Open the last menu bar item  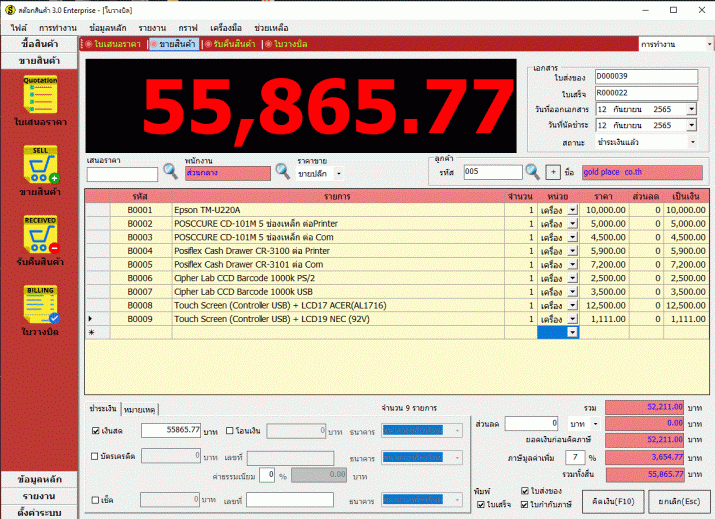[271, 28]
